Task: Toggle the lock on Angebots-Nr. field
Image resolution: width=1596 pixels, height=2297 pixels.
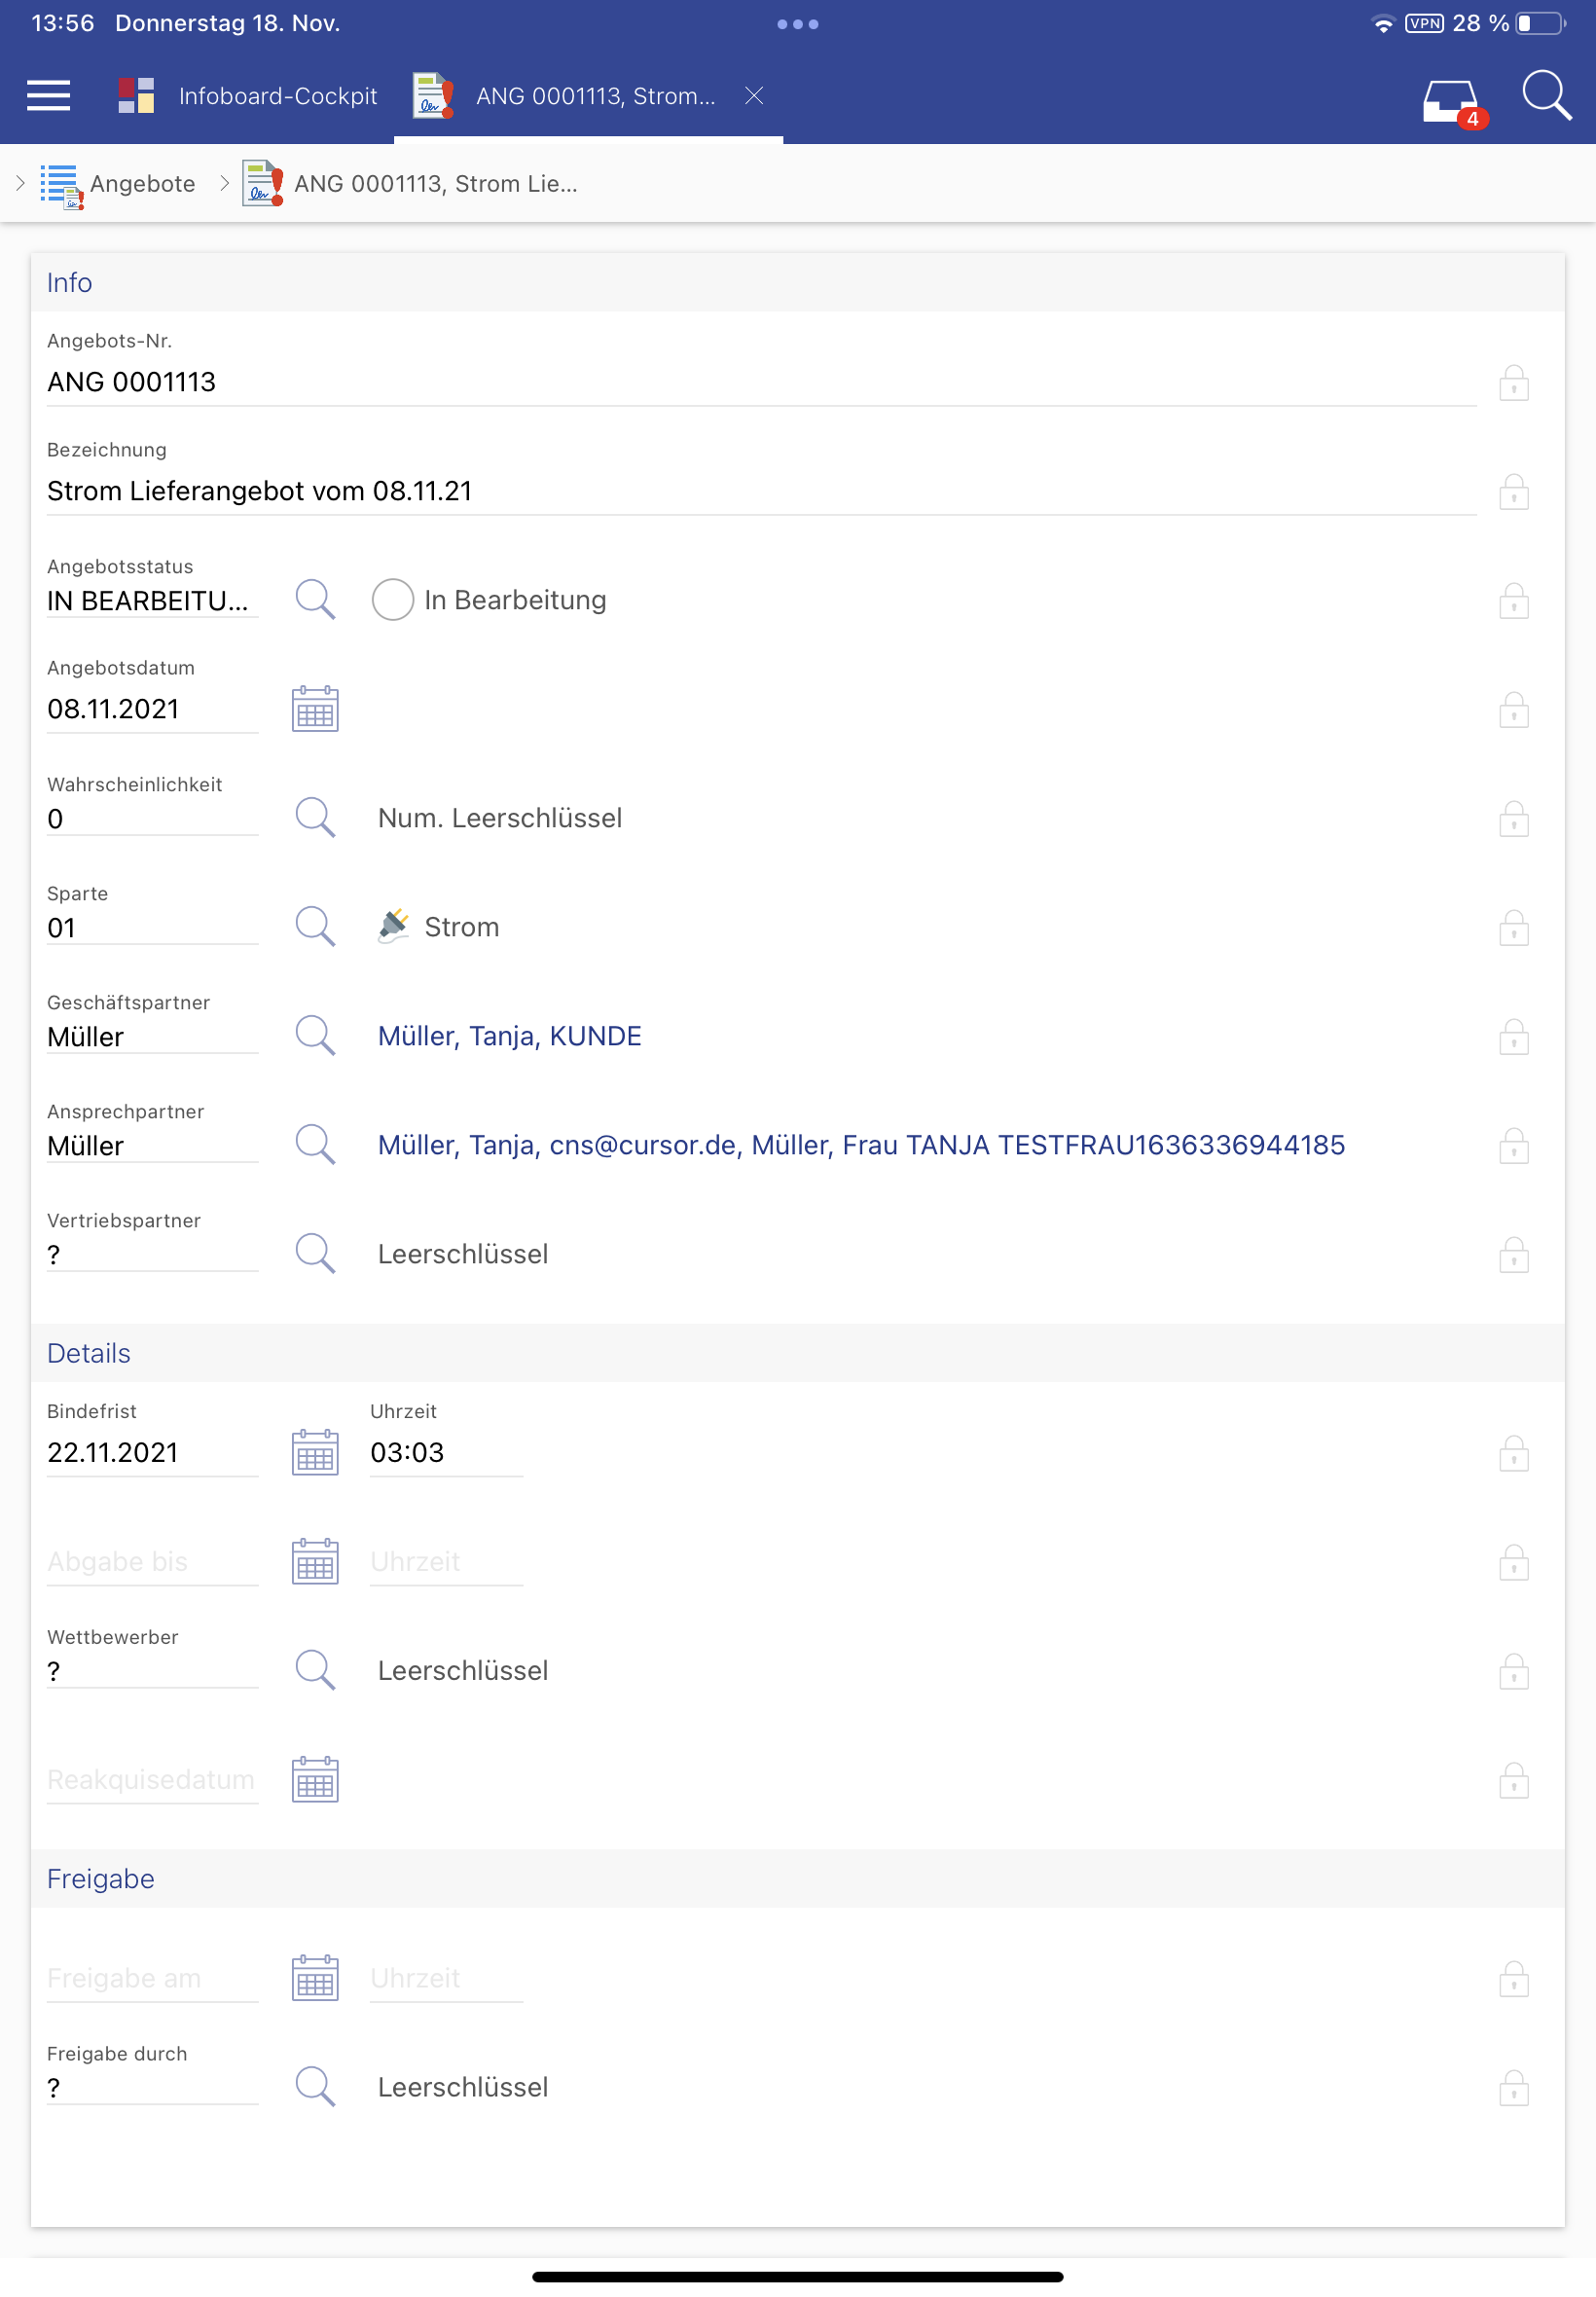Action: (x=1513, y=383)
